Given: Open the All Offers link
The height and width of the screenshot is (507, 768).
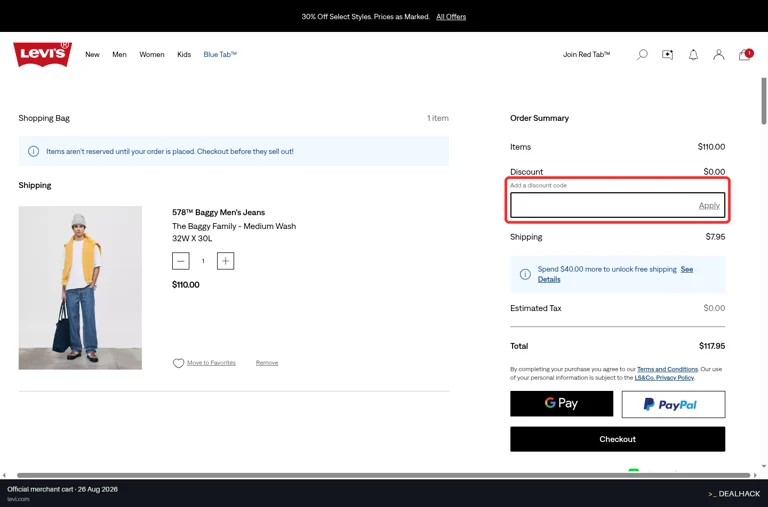Looking at the screenshot, I should [x=451, y=17].
